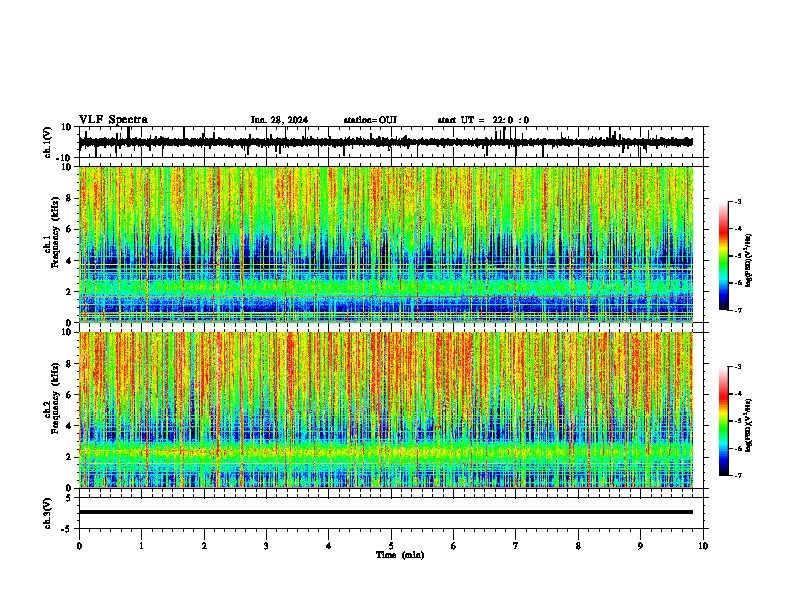Click the "station=OUI" label

pos(370,120)
